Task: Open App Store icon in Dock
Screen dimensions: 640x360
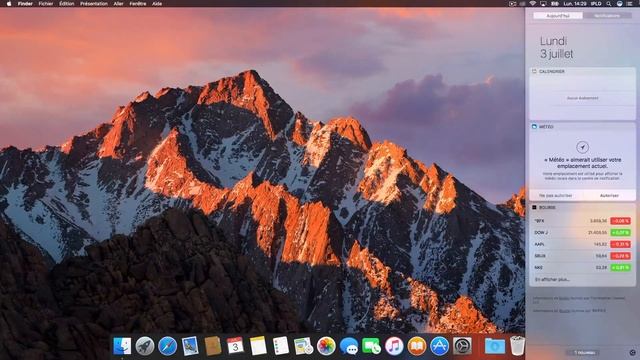Action: pyautogui.click(x=440, y=346)
